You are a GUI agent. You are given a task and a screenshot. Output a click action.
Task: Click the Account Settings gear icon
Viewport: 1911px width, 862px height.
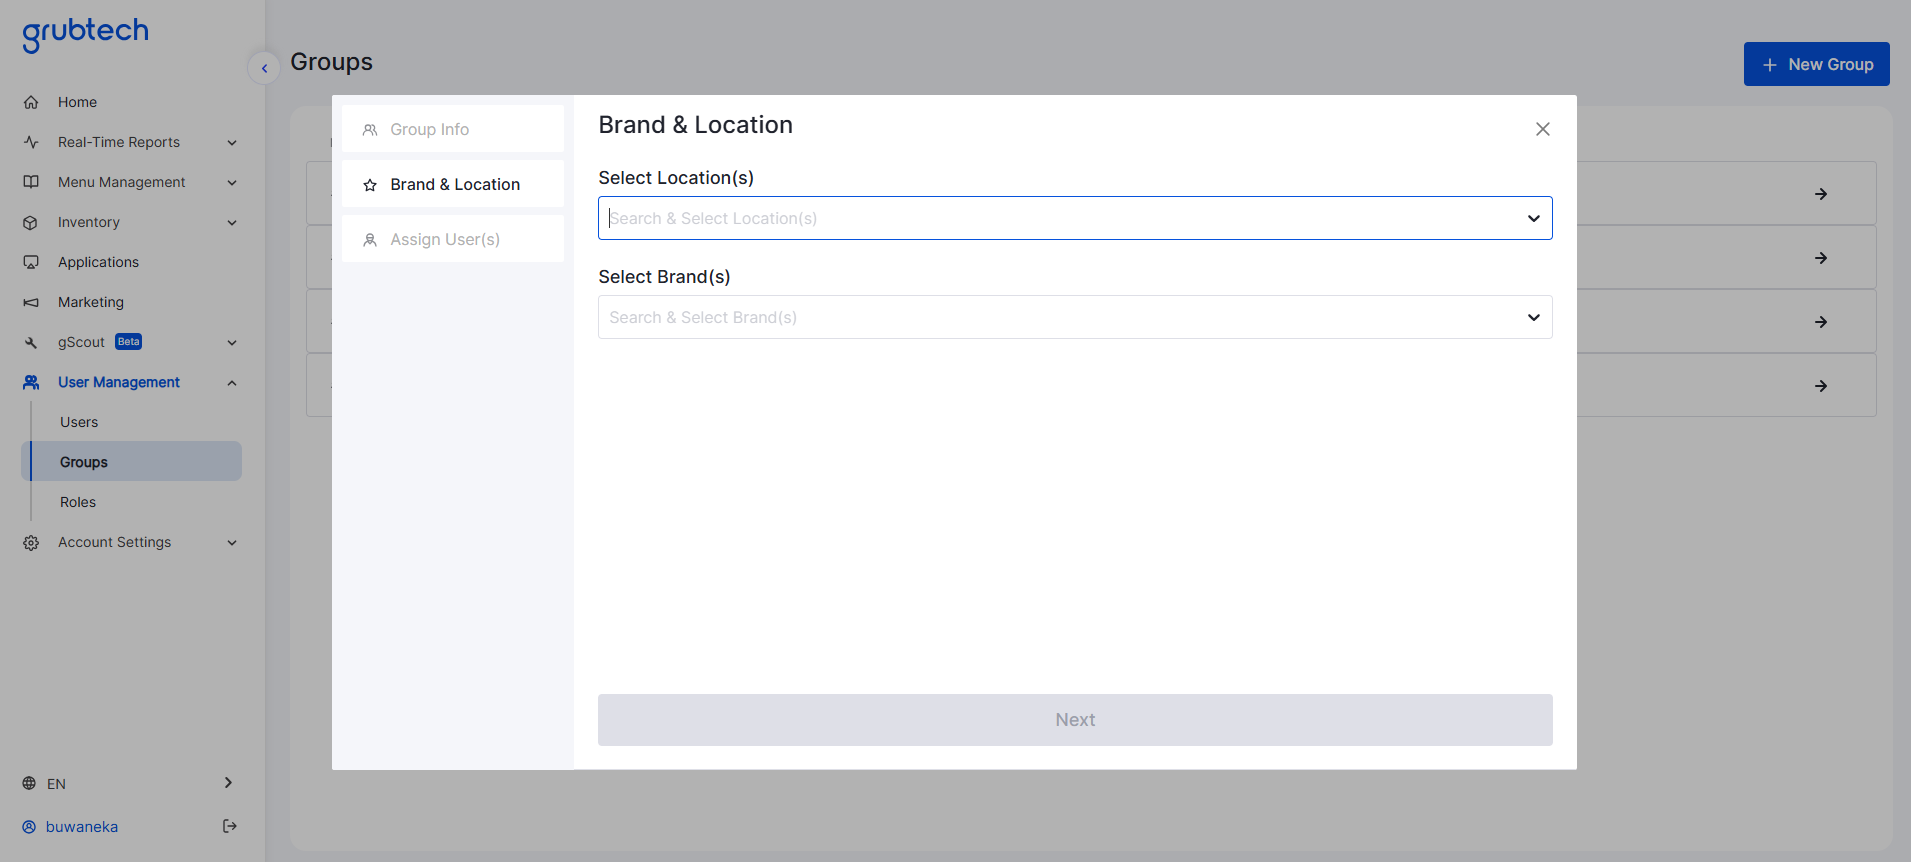(31, 542)
